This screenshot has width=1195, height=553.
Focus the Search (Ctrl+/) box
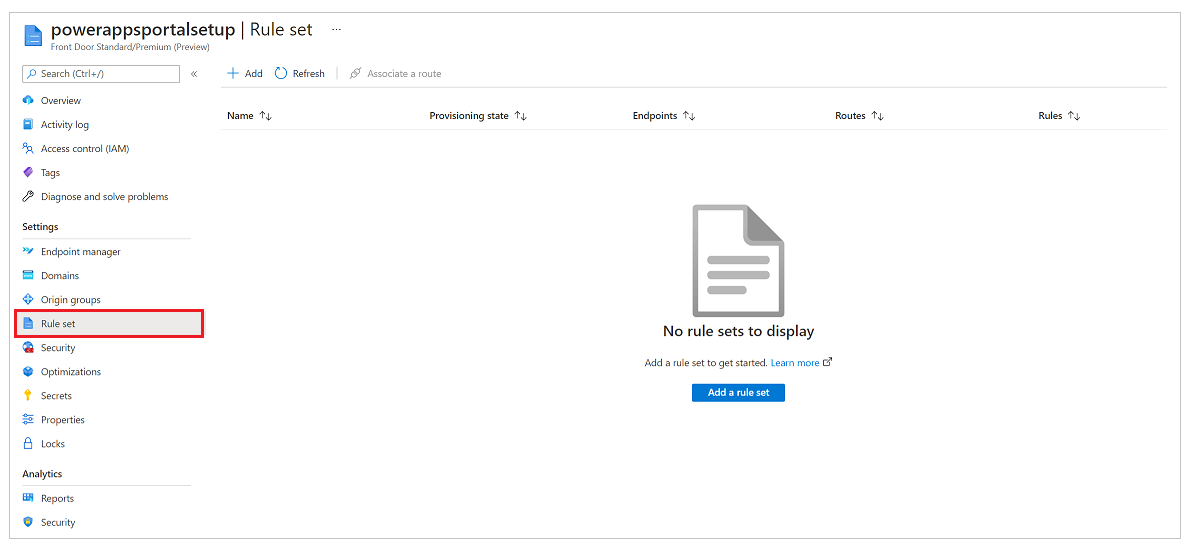101,74
